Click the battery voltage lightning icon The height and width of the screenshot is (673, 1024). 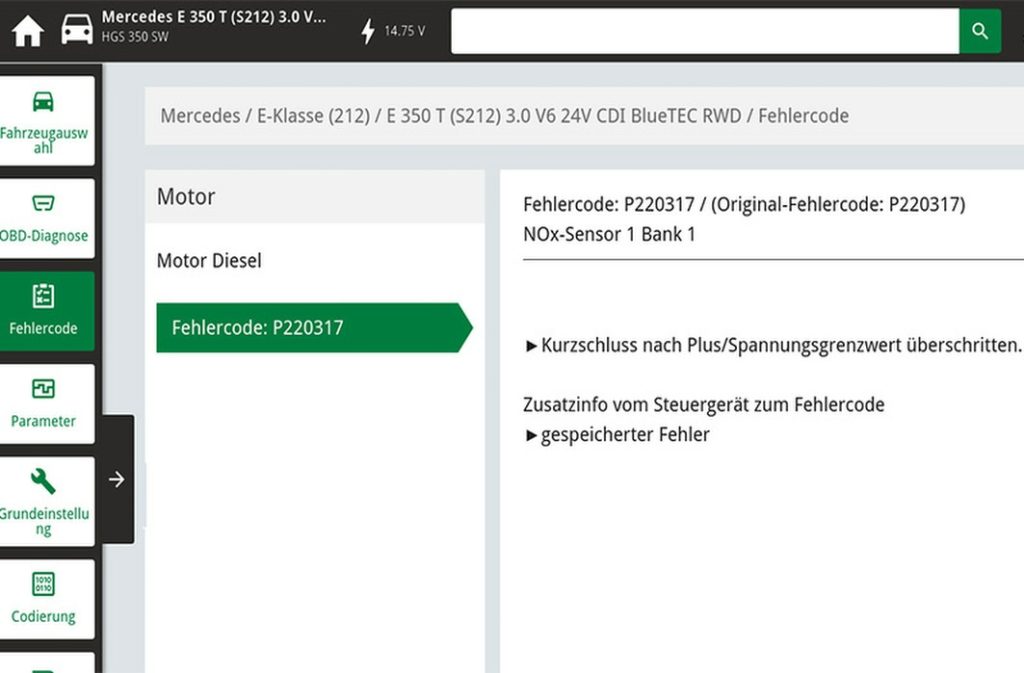(x=368, y=31)
